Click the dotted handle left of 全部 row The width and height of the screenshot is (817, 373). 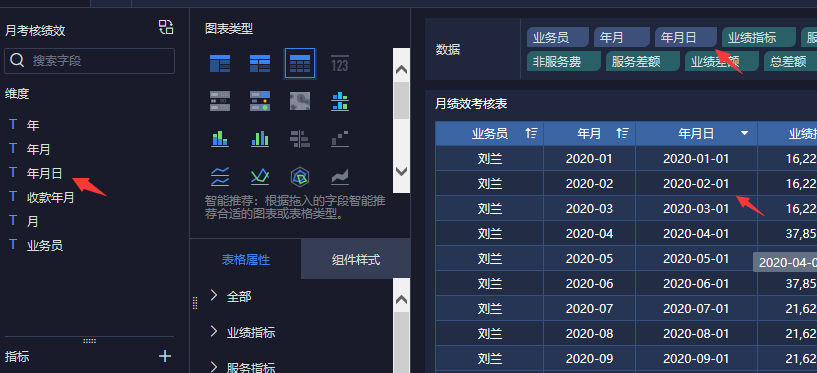point(195,303)
